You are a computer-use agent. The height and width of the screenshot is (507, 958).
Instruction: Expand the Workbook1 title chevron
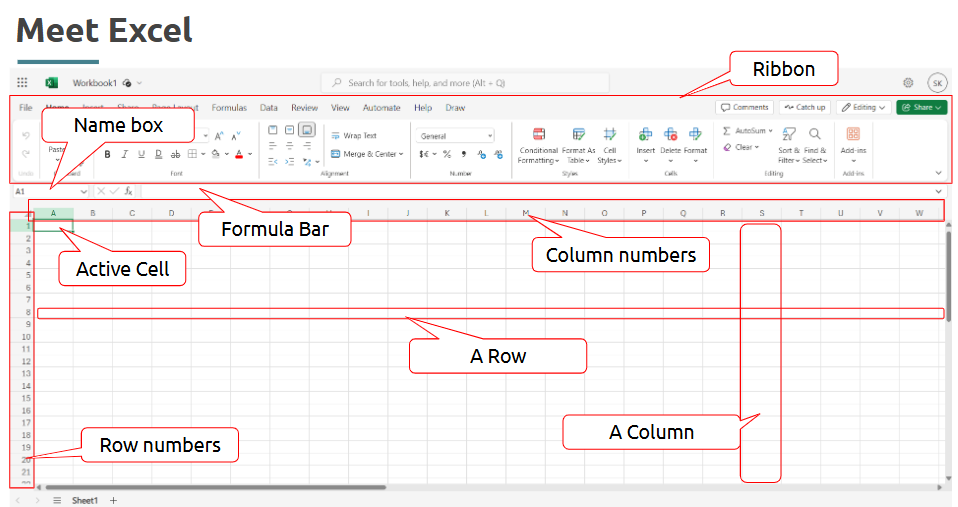[x=139, y=82]
